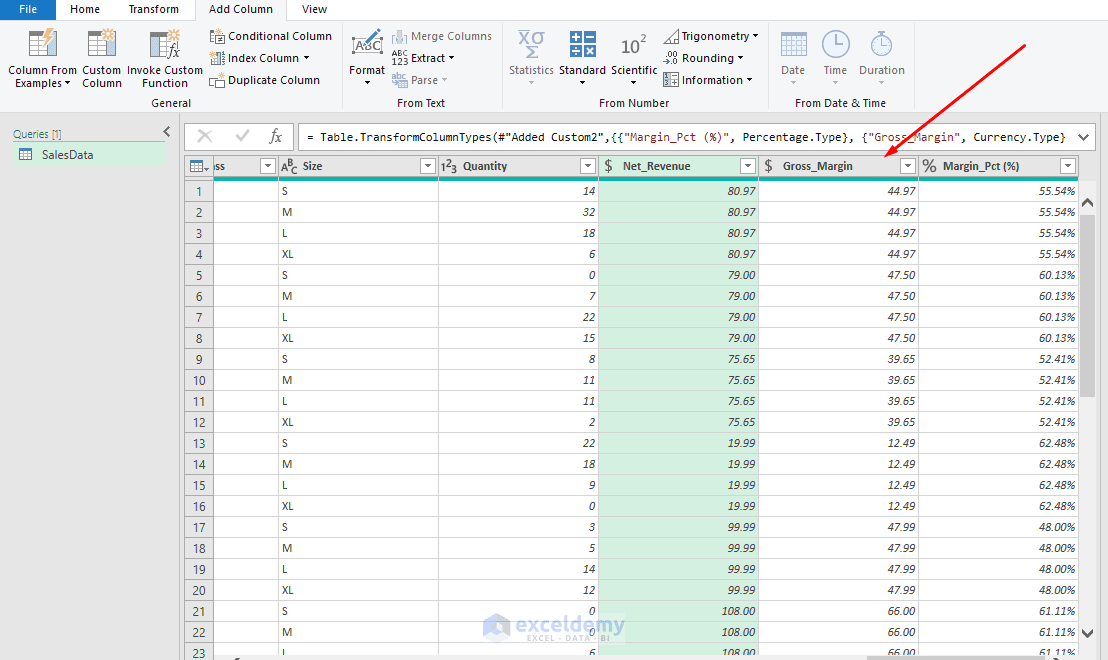1108x660 pixels.
Task: Open Margin_Pct (%) filter dropdown
Action: (x=1068, y=166)
